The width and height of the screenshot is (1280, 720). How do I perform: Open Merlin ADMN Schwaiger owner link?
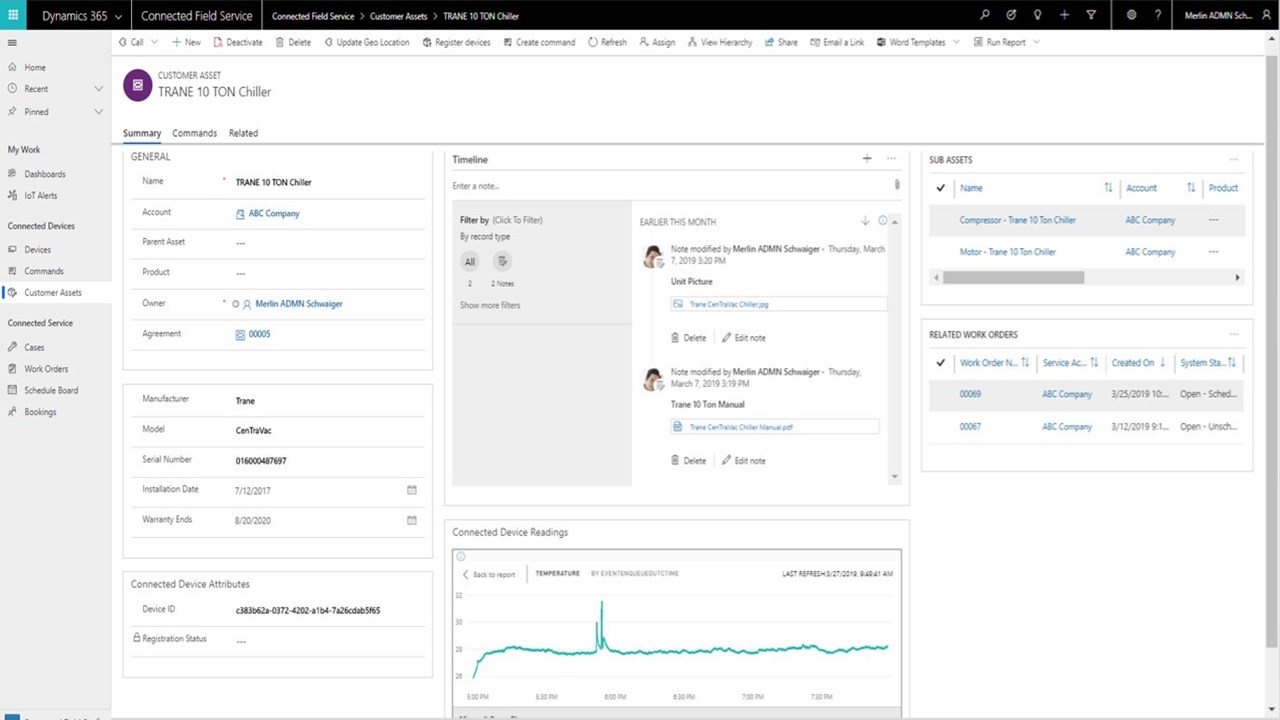[298, 304]
